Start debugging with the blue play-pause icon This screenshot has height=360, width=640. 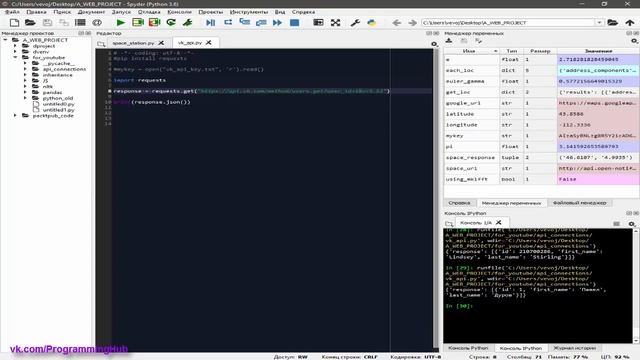coord(211,23)
